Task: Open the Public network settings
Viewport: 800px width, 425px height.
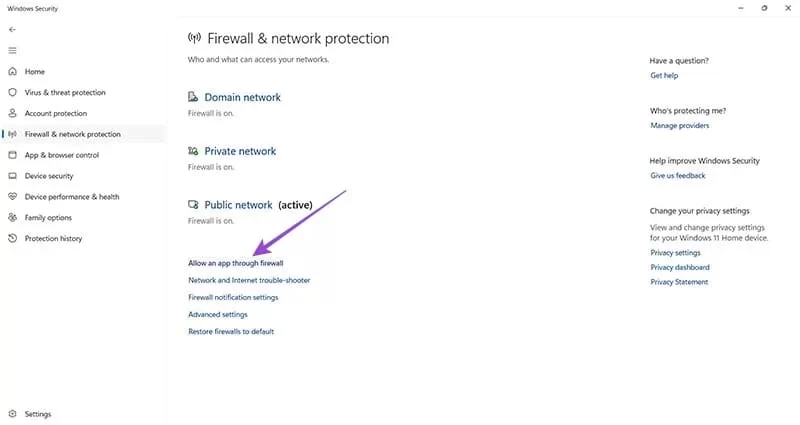Action: point(238,205)
